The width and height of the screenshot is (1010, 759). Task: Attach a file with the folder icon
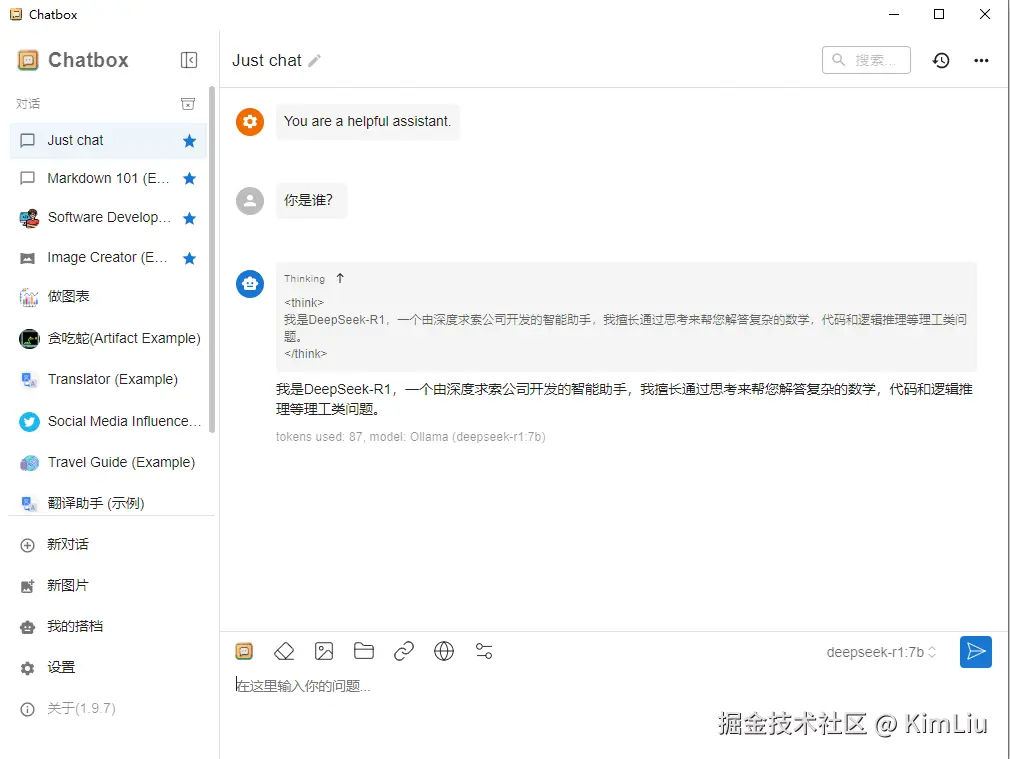pyautogui.click(x=364, y=651)
